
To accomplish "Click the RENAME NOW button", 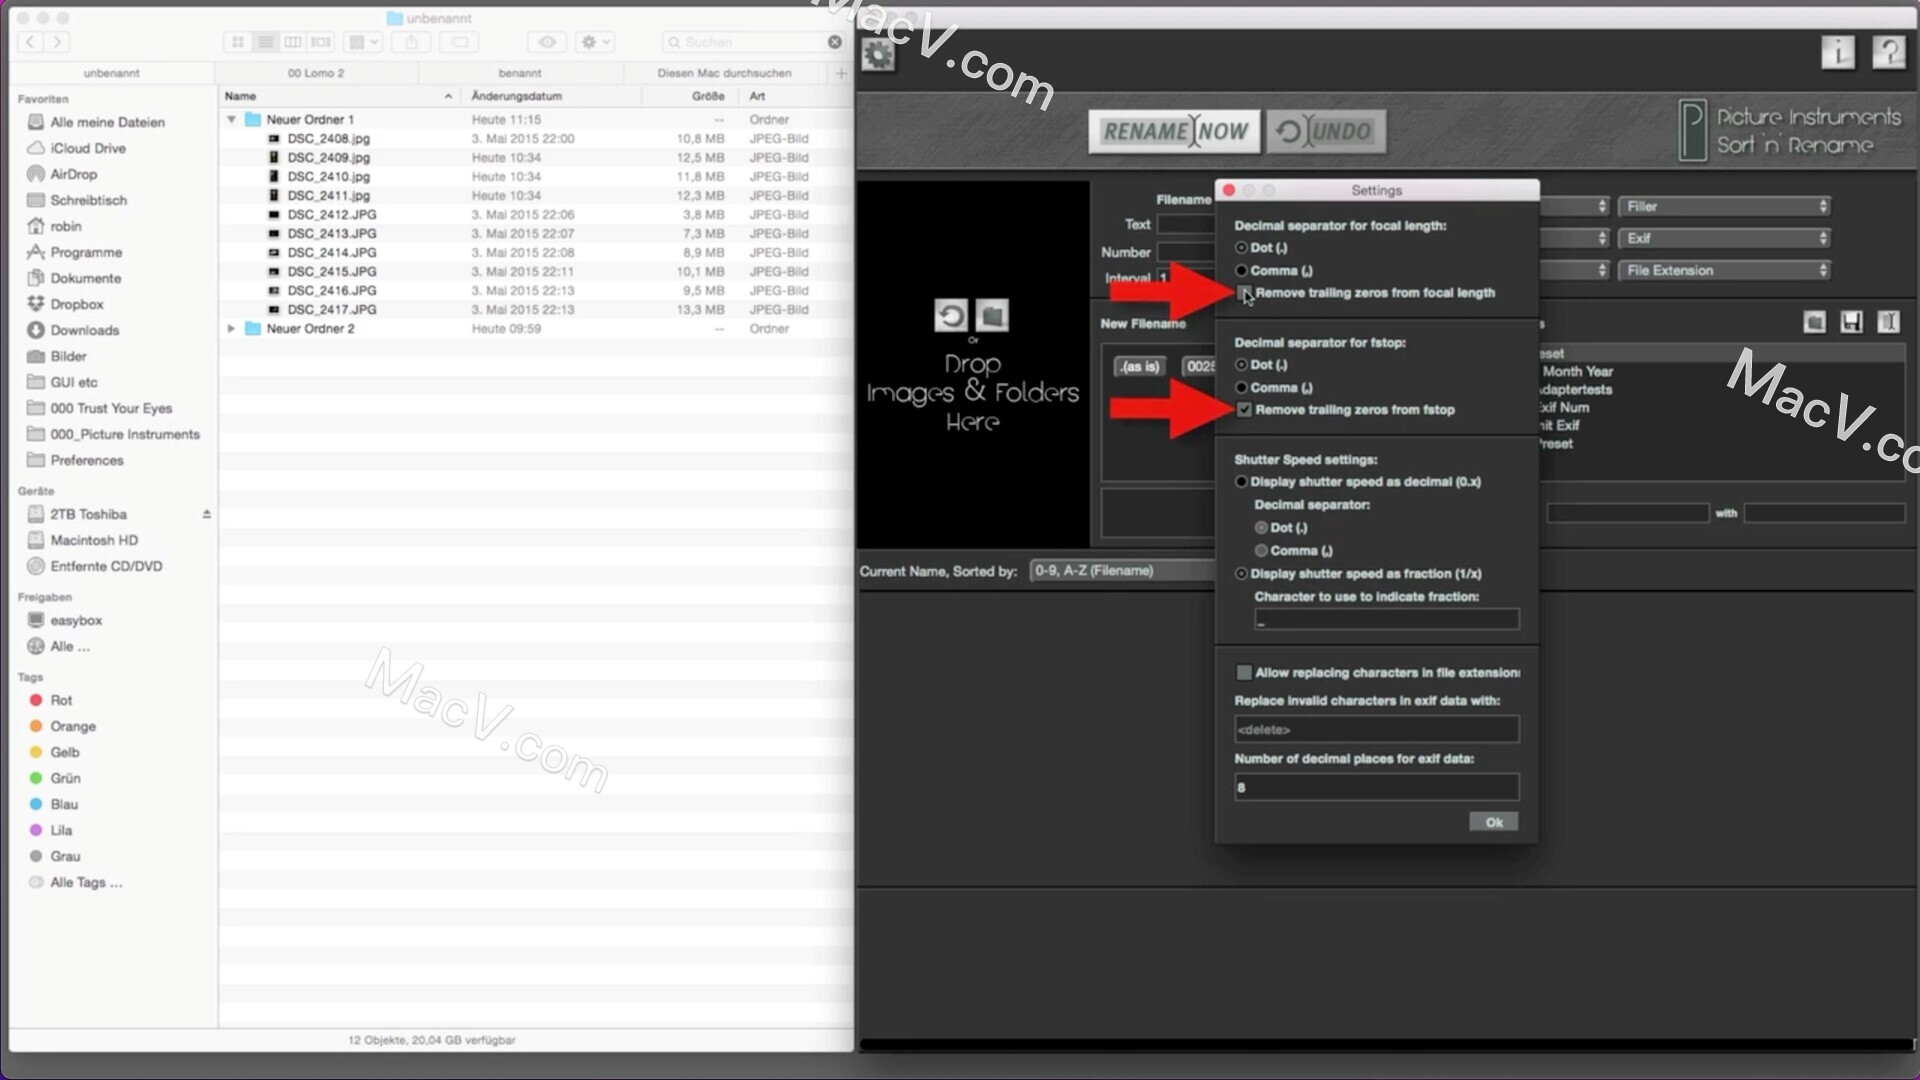I will tap(1172, 129).
